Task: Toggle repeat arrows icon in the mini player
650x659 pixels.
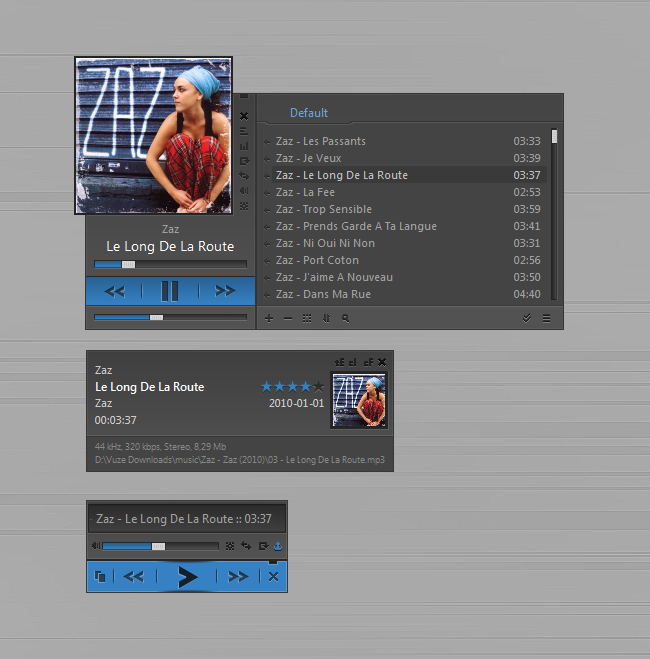Action: [246, 546]
